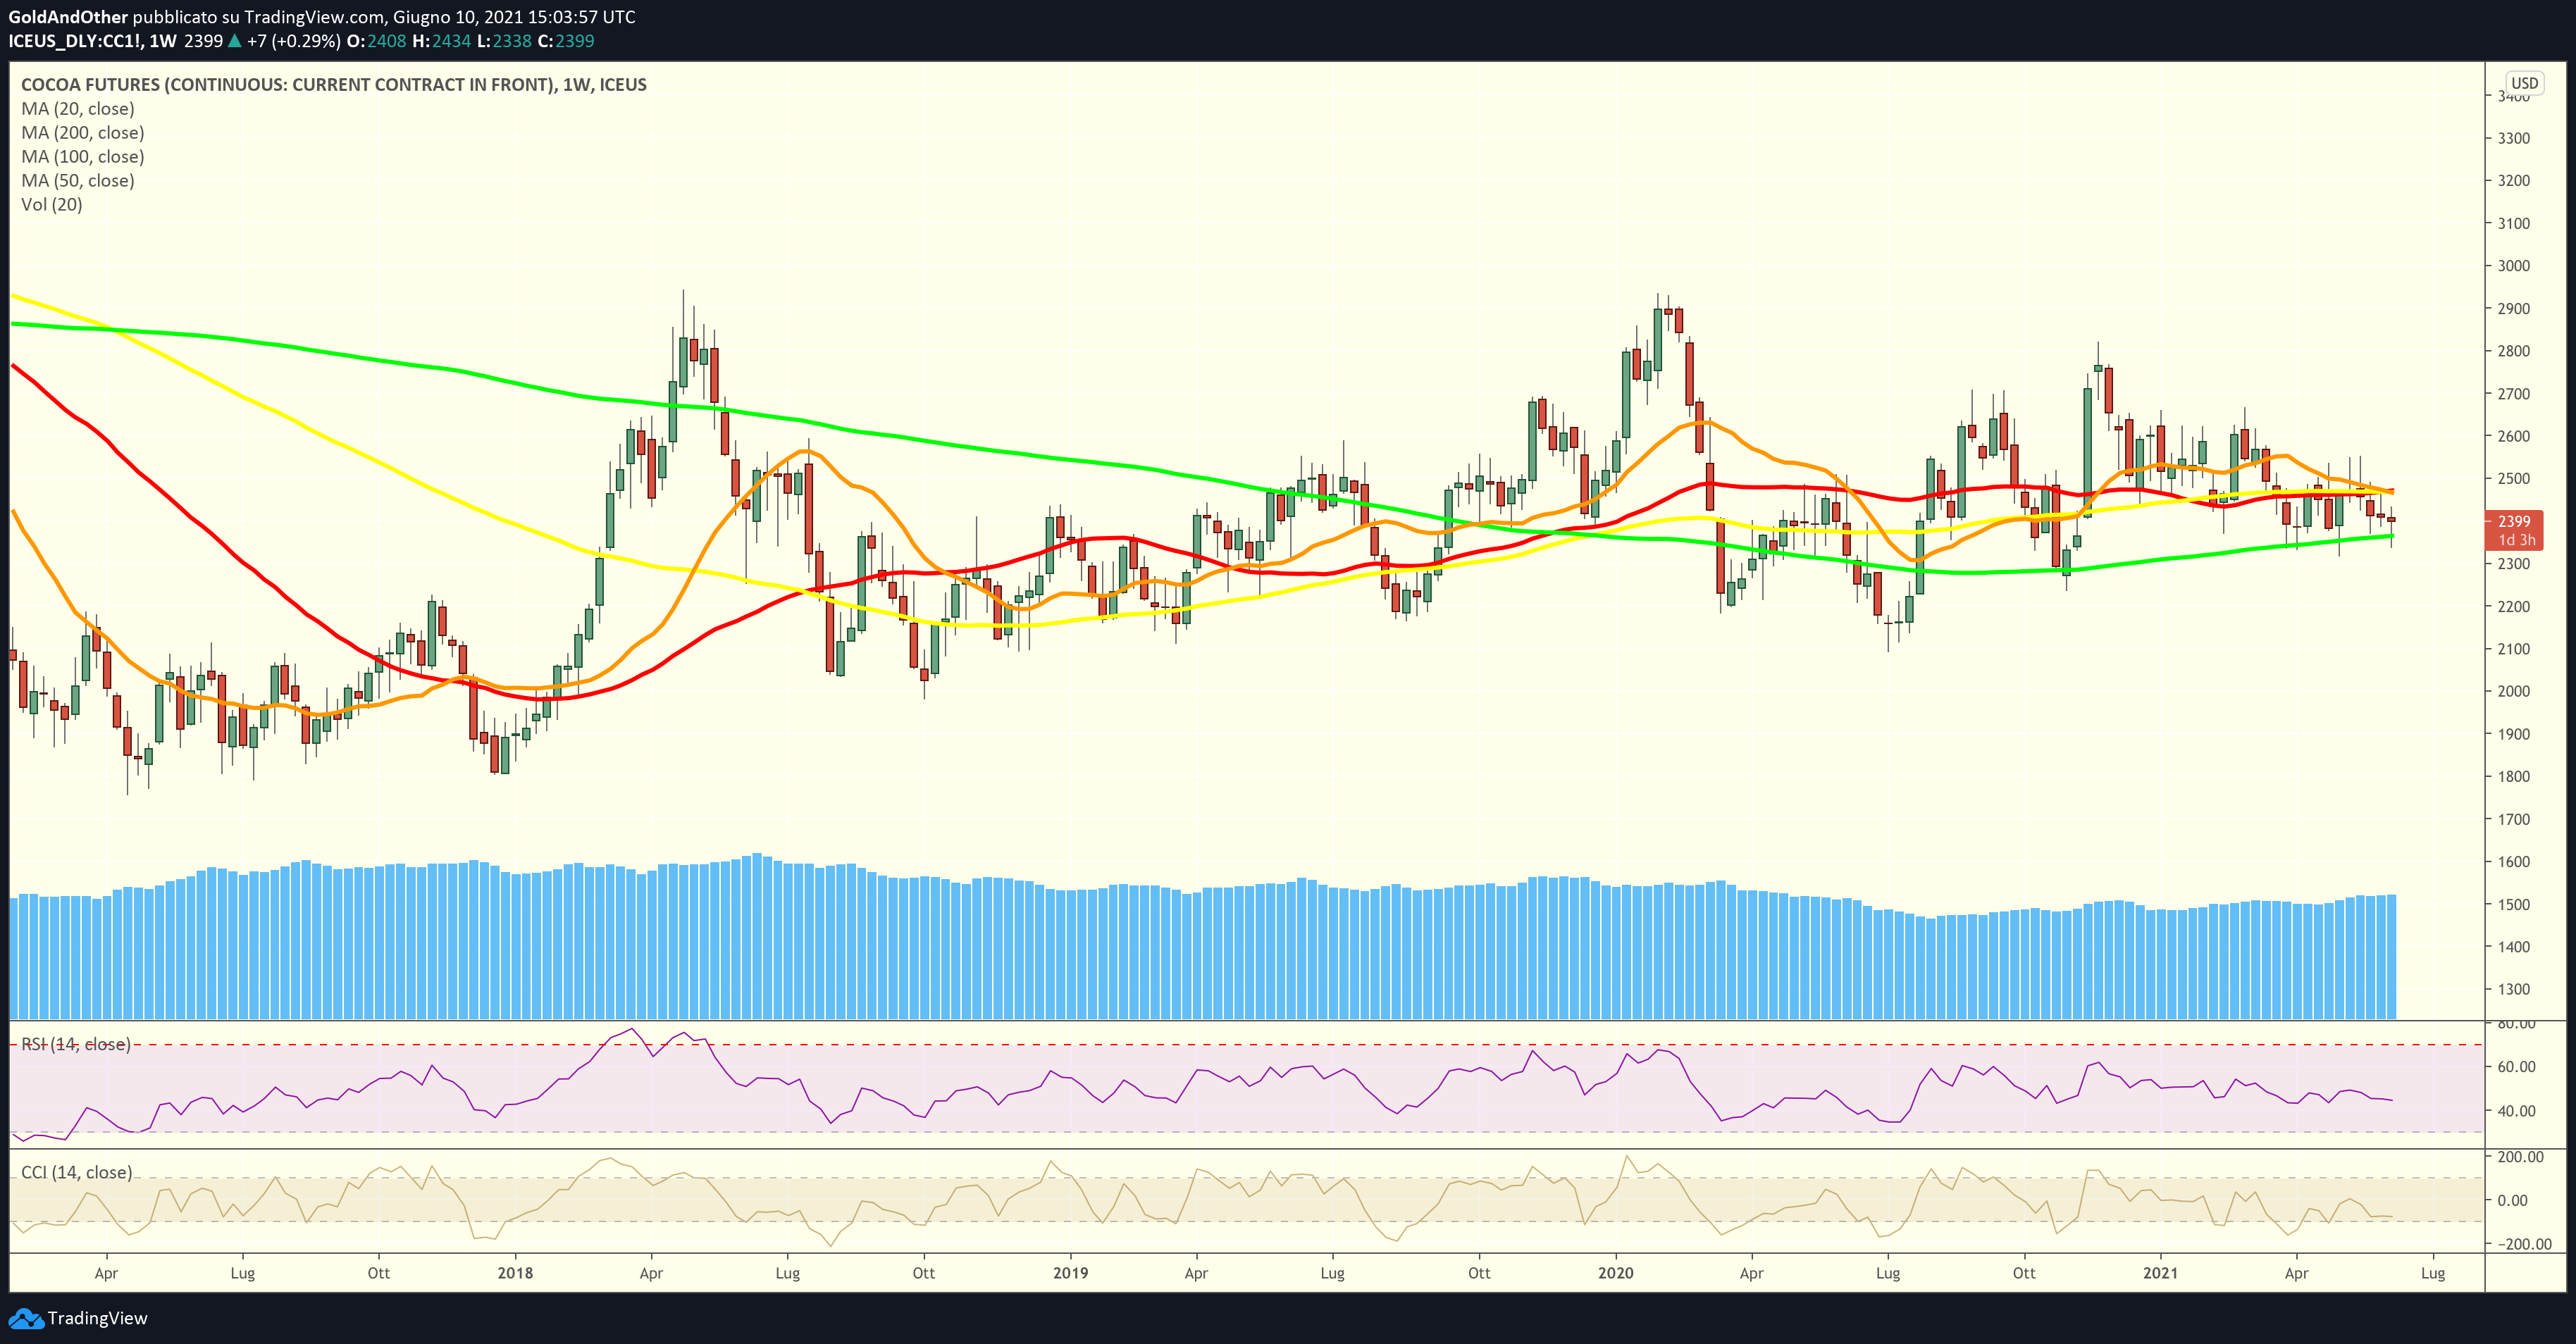Click the +7 (+0.29%) change value
Viewport: 2576px width, 1344px height.
(x=293, y=41)
